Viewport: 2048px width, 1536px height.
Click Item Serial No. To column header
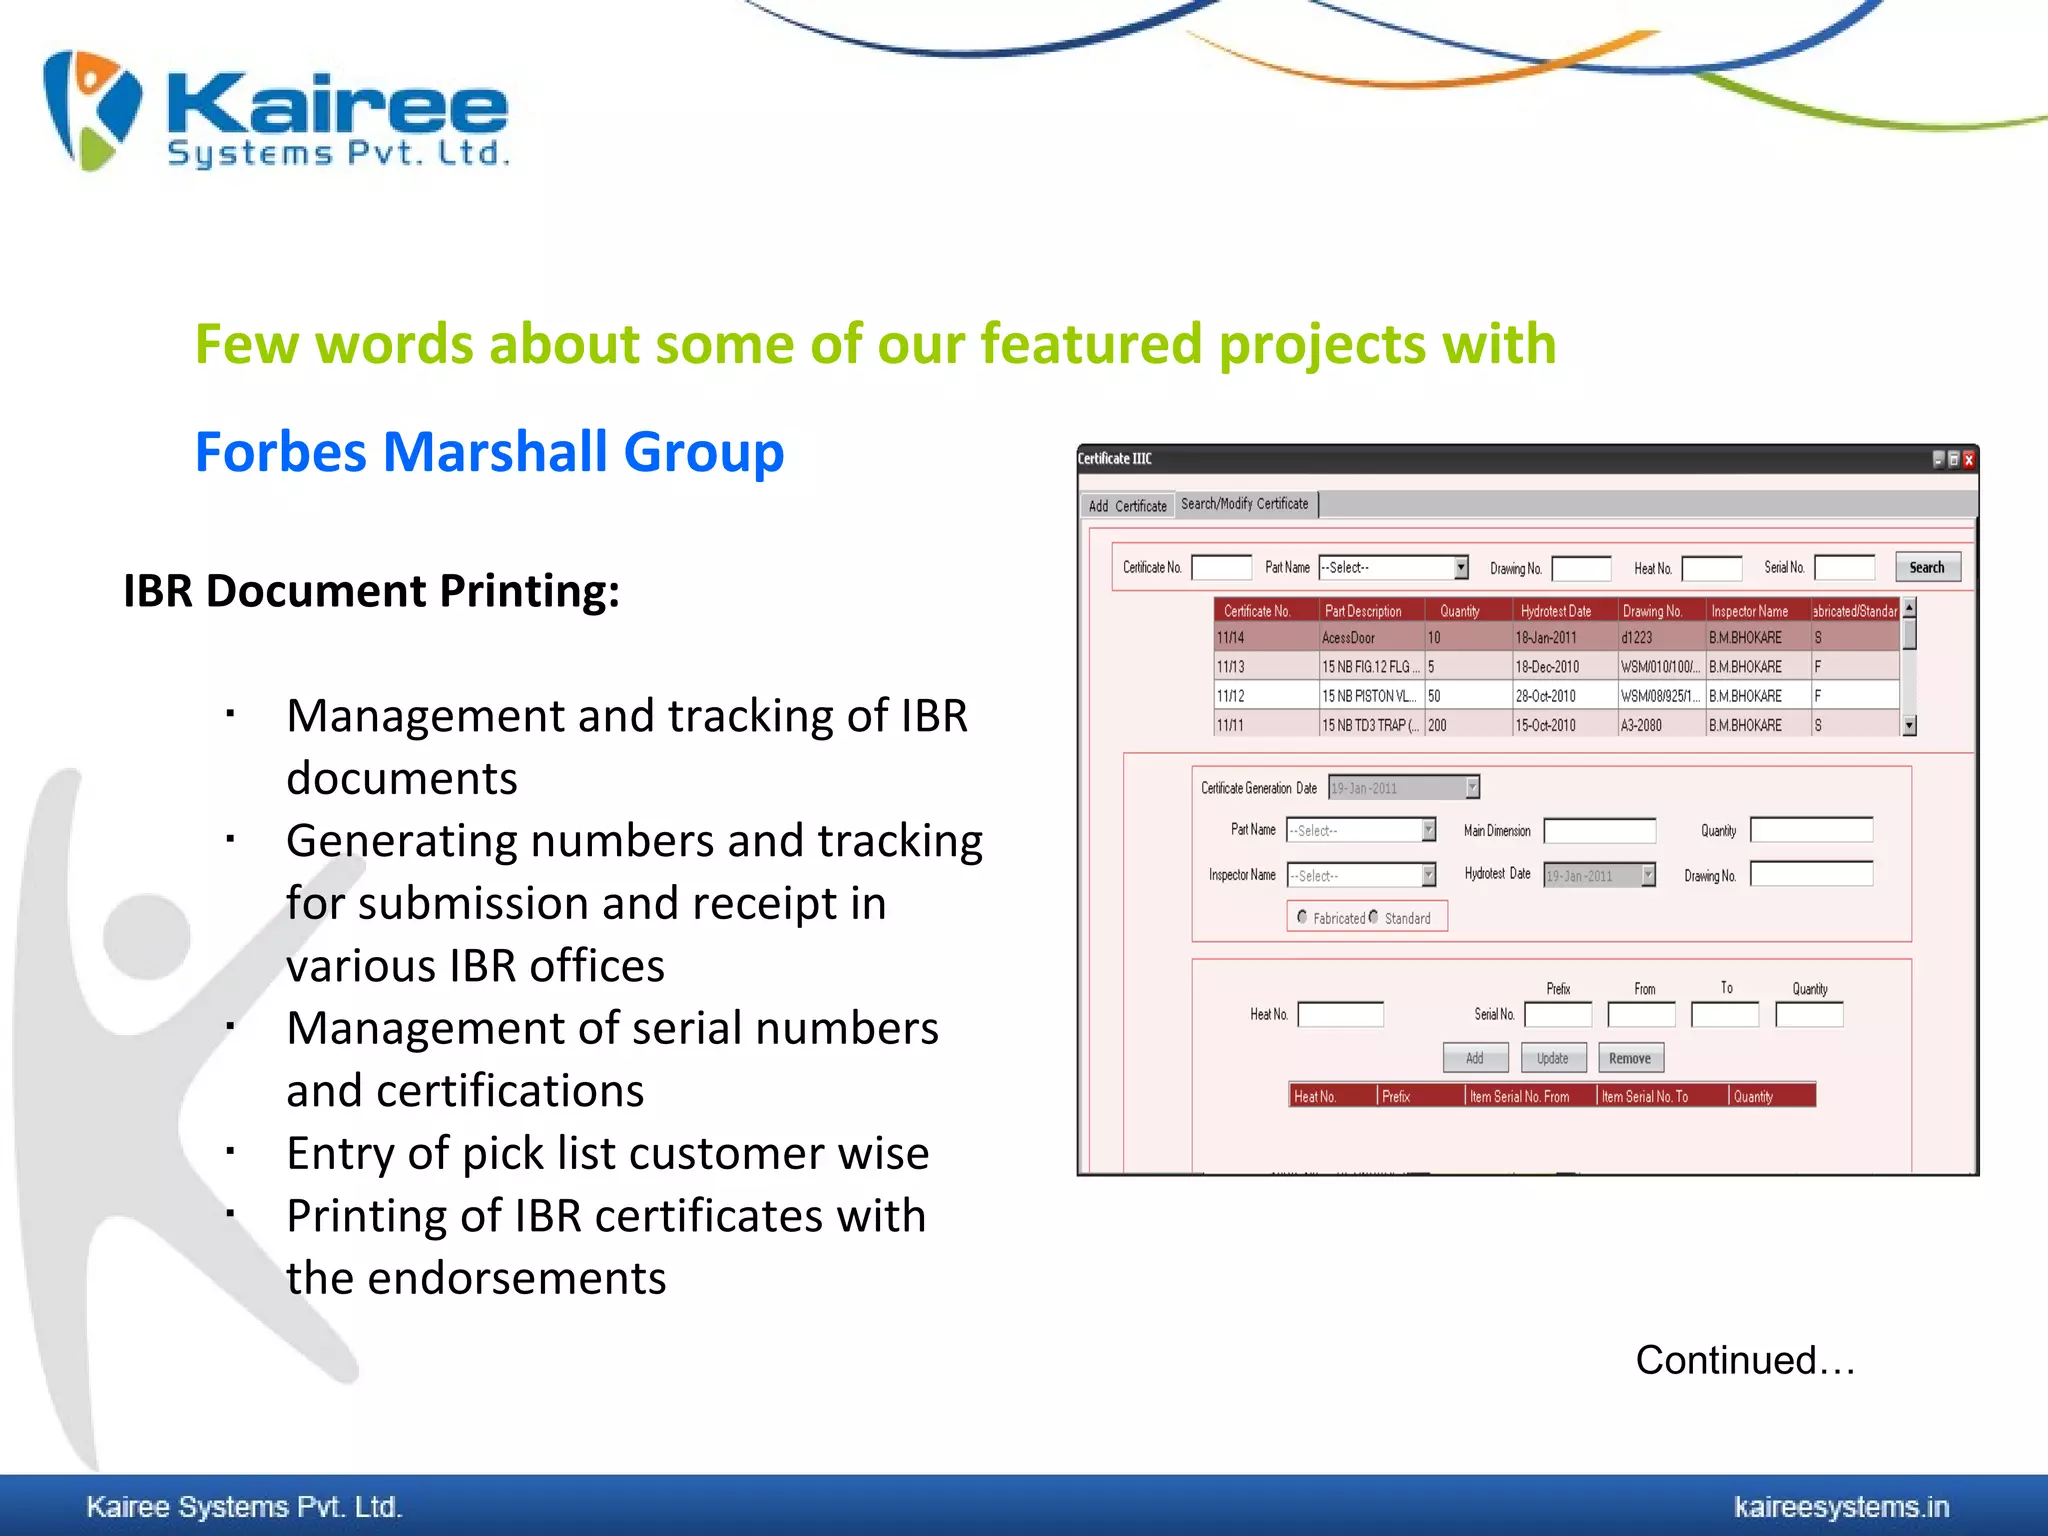tap(1662, 1095)
